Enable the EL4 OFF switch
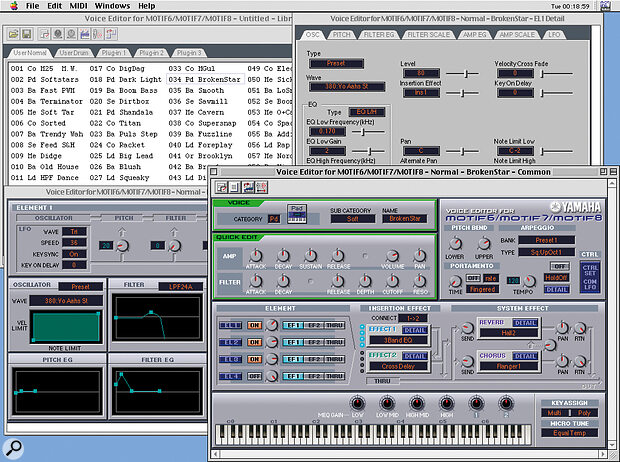This screenshot has height=462, width=620. point(255,376)
